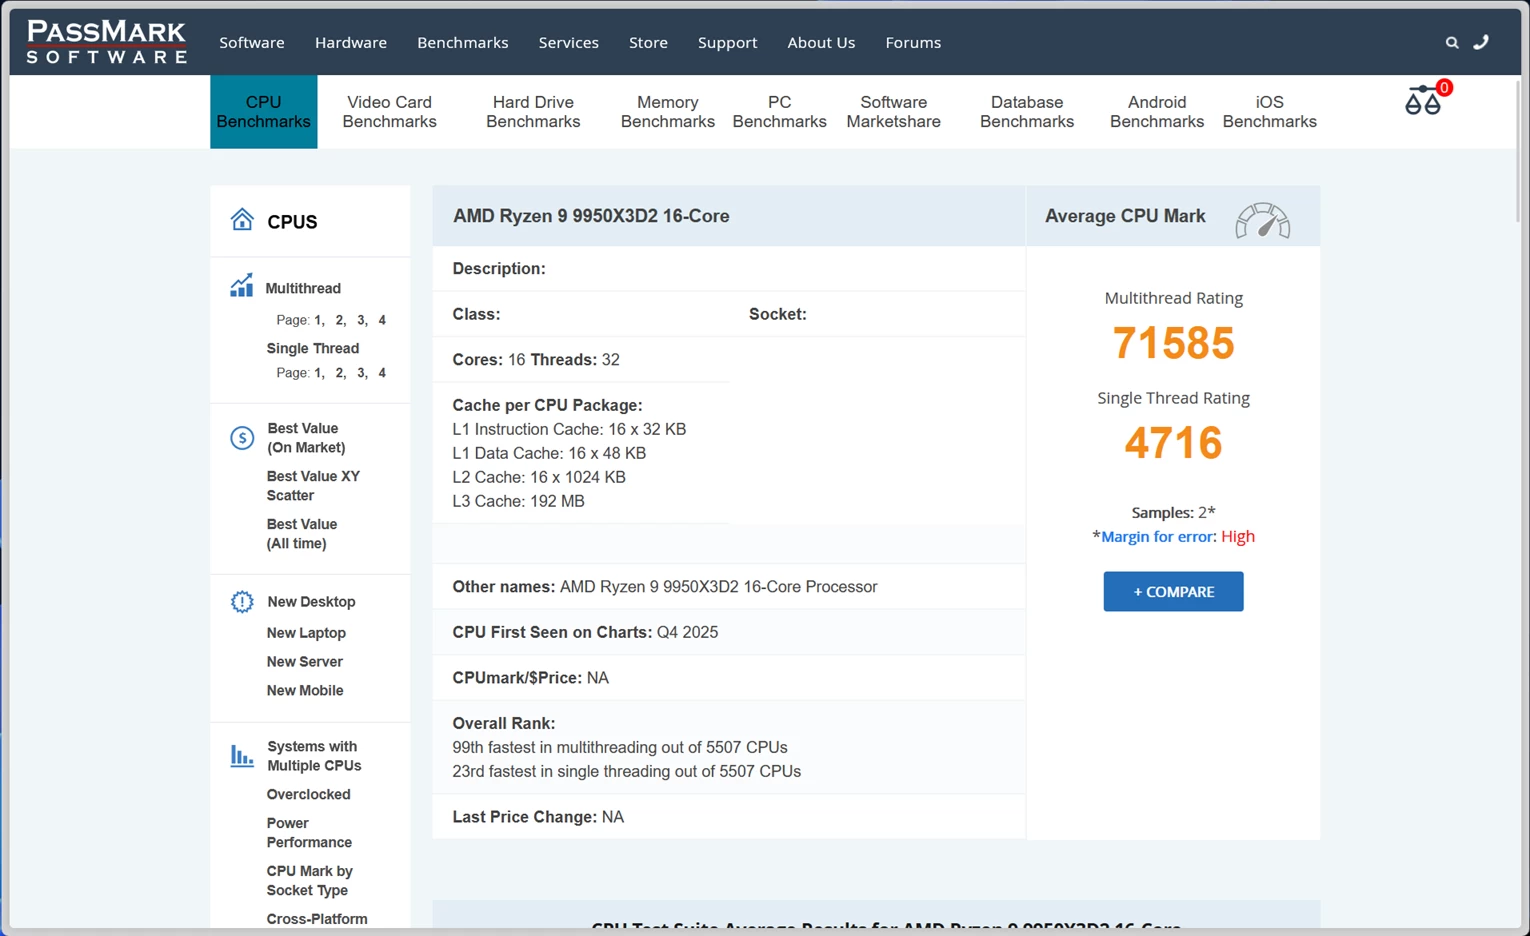Go to page 2 of Multithread rankings

tap(339, 319)
